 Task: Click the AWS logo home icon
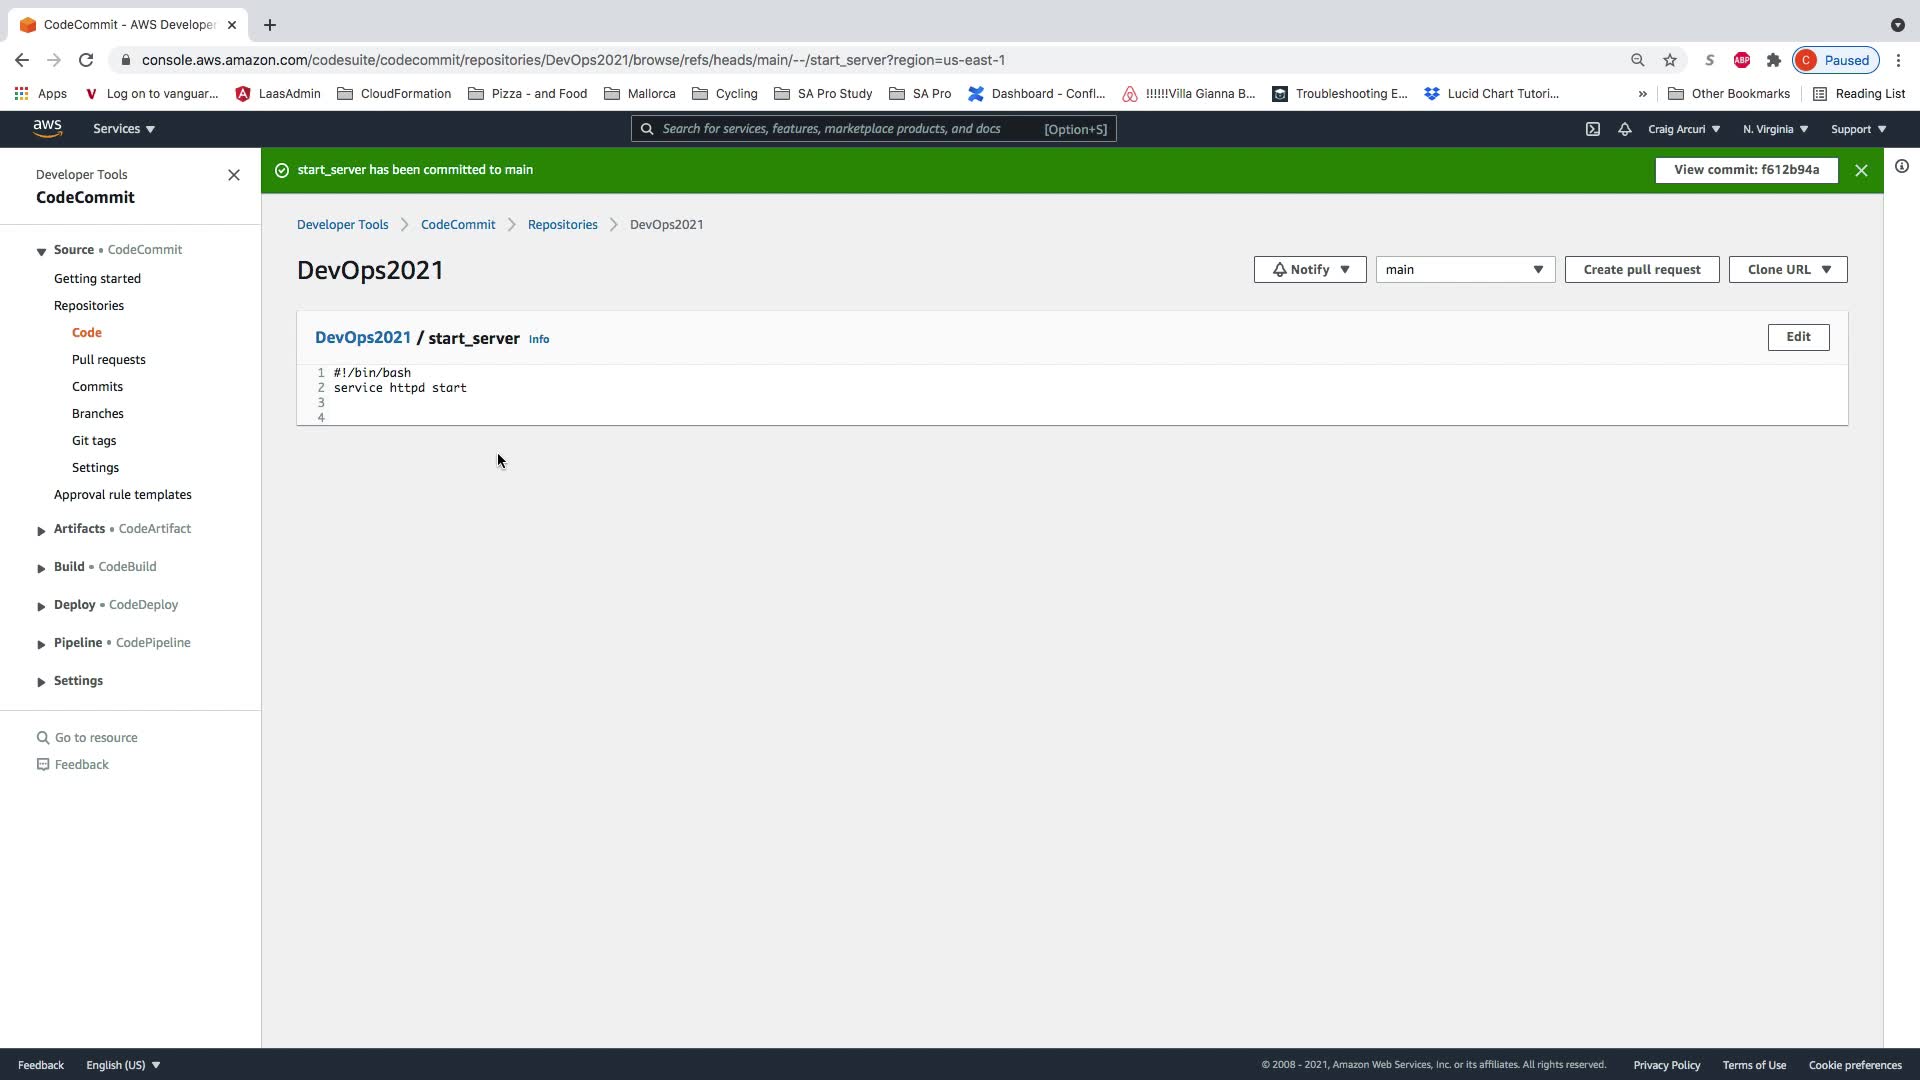47,128
